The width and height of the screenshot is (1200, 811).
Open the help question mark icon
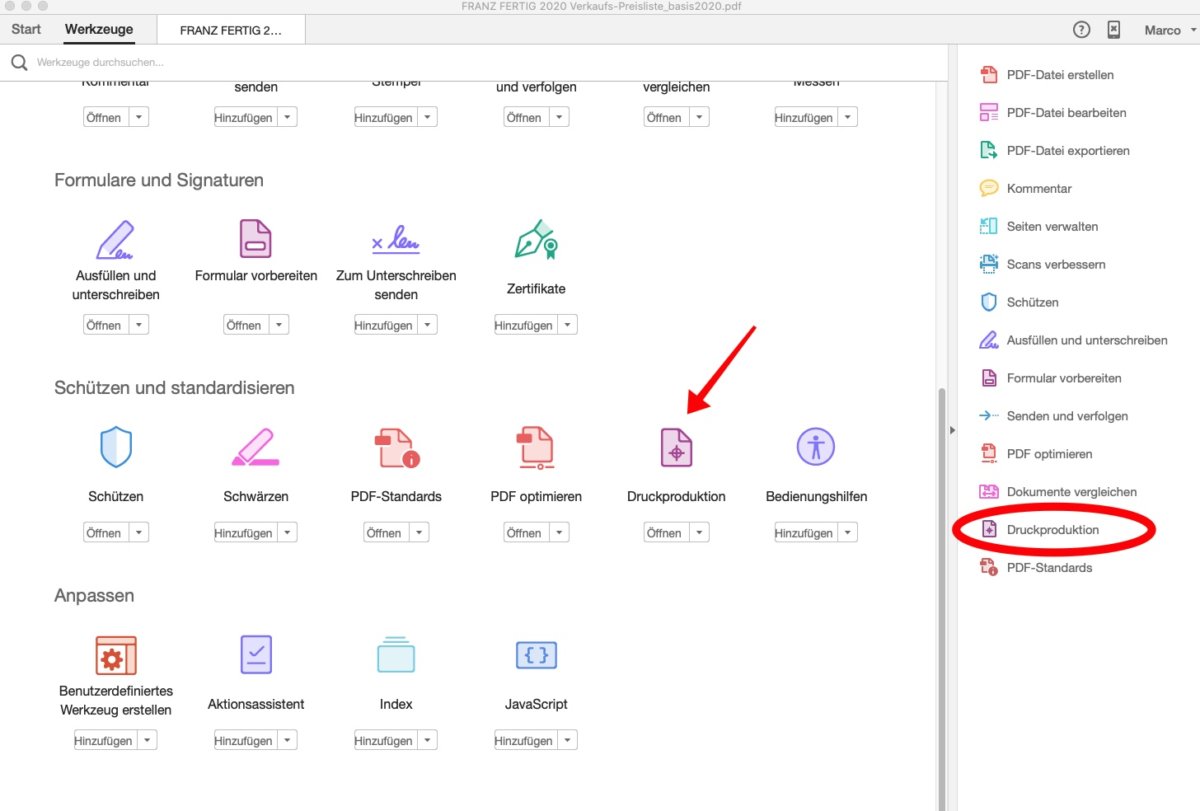pyautogui.click(x=1081, y=30)
